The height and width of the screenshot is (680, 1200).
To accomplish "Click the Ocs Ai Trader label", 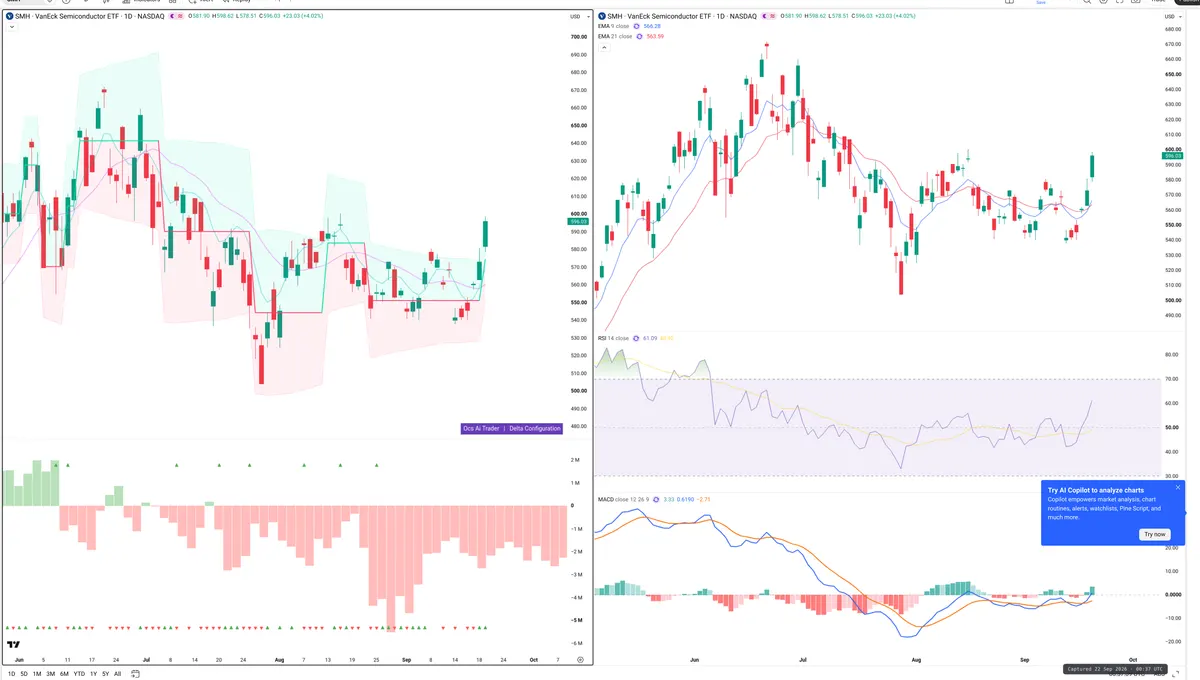I will coord(481,428).
